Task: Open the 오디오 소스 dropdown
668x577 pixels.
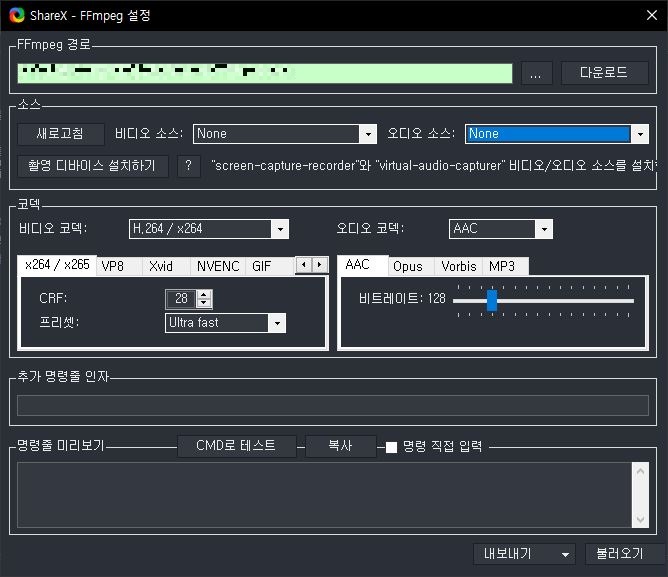Action: [557, 134]
